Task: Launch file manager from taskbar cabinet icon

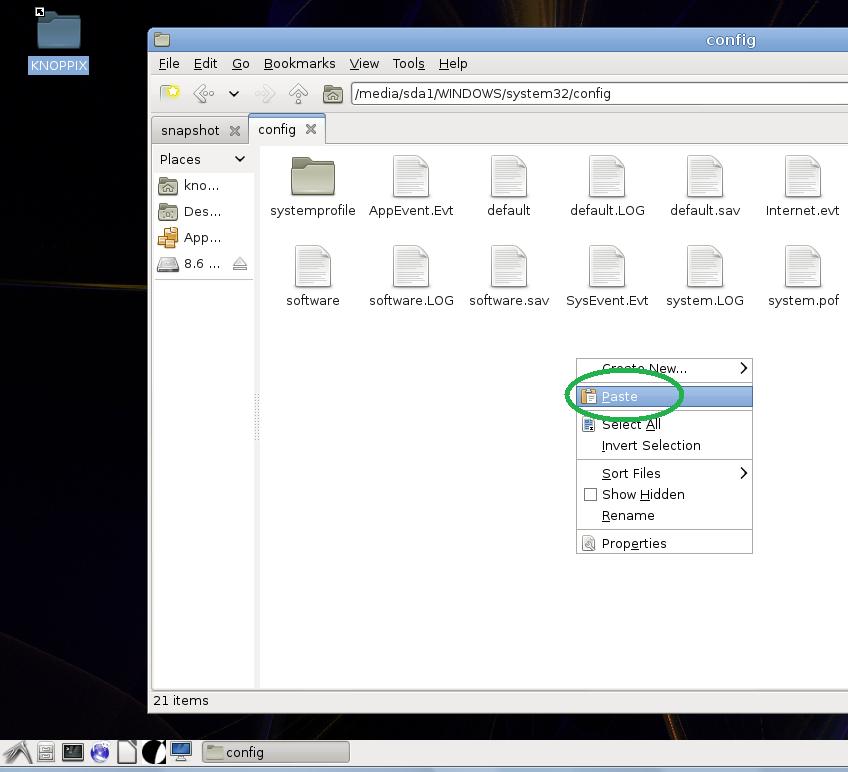Action: (x=46, y=752)
